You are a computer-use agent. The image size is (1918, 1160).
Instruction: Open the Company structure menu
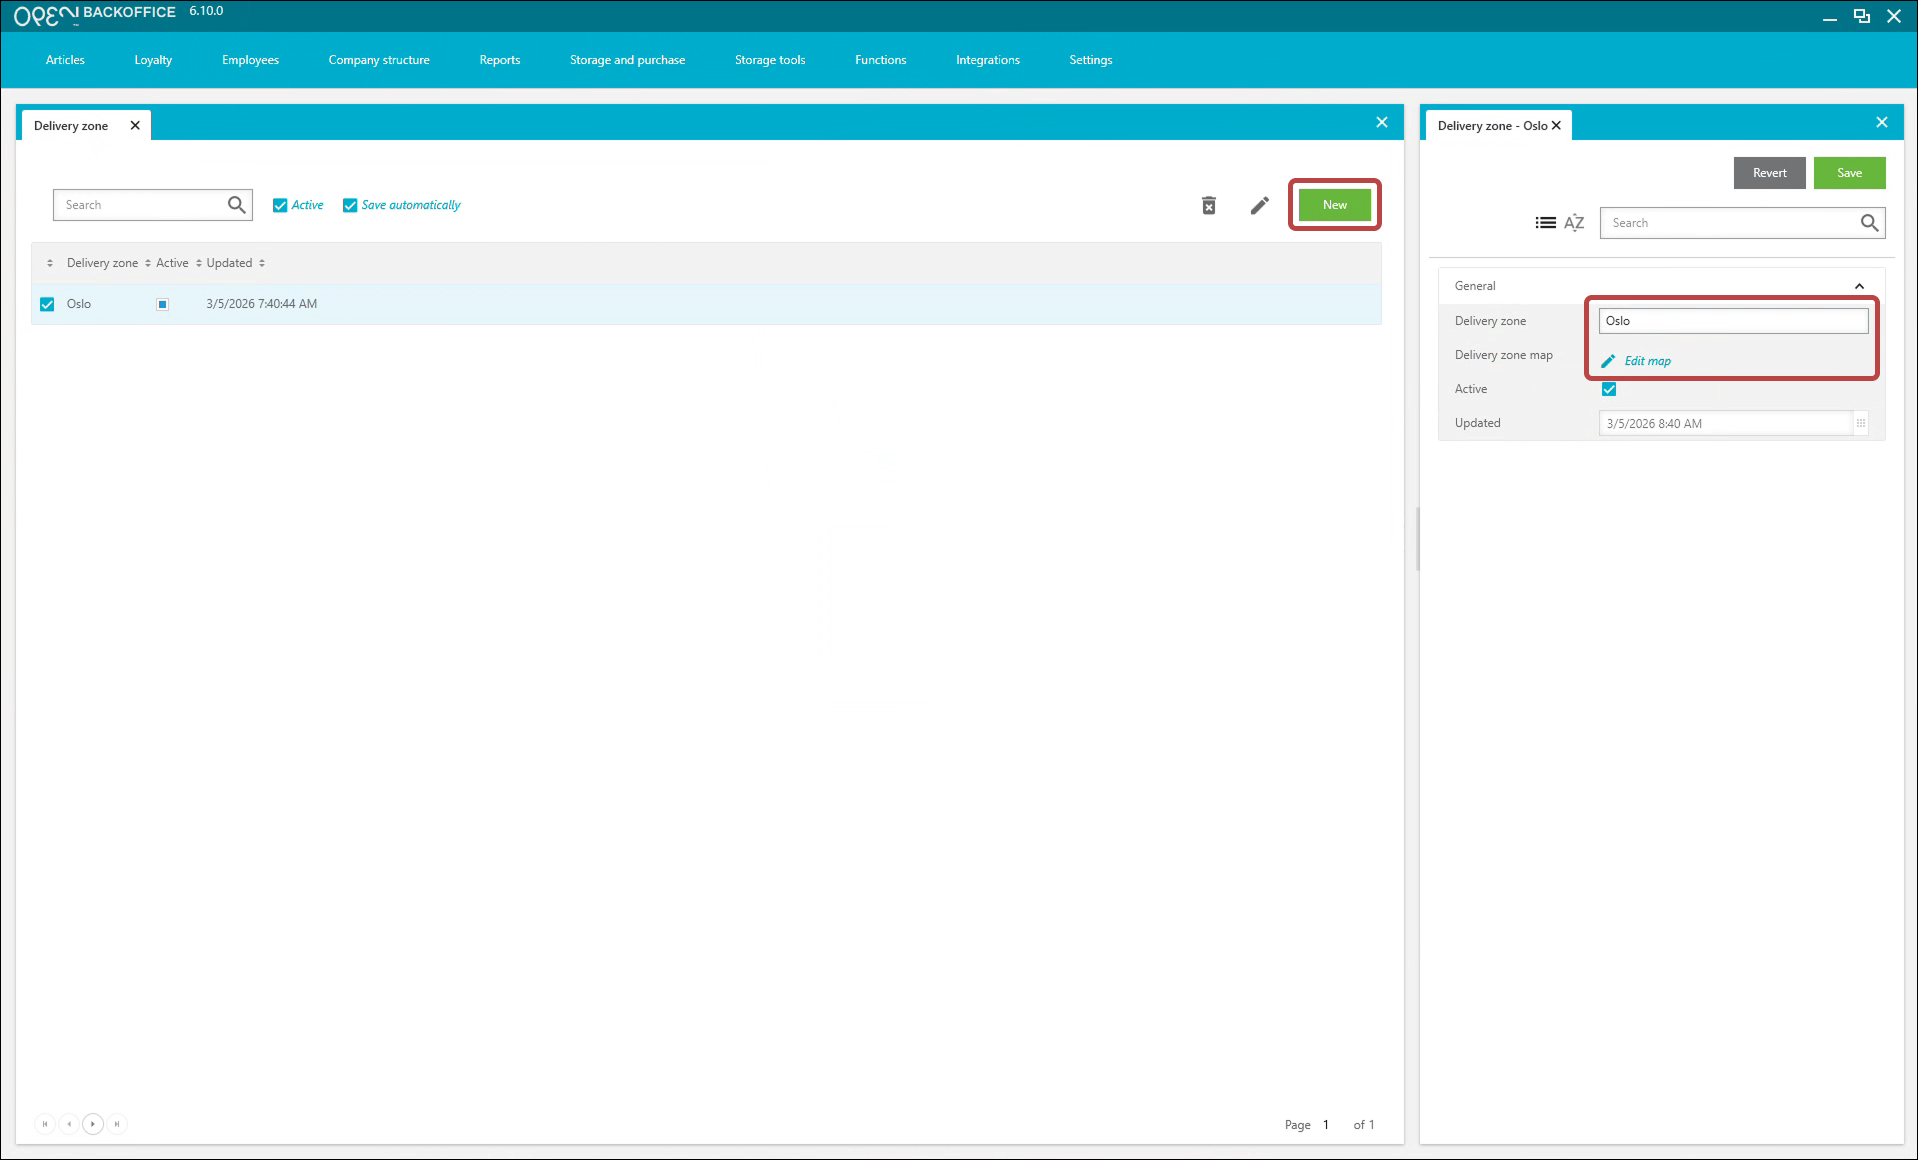(379, 60)
